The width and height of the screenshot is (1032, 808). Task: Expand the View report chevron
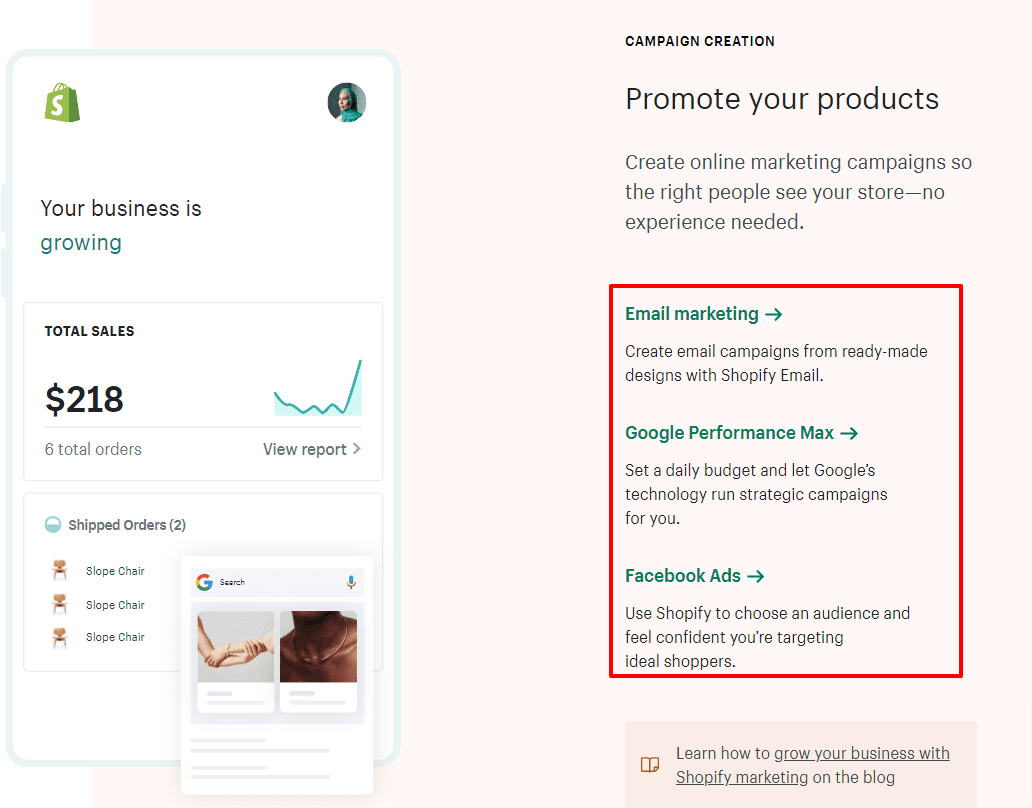coord(358,449)
